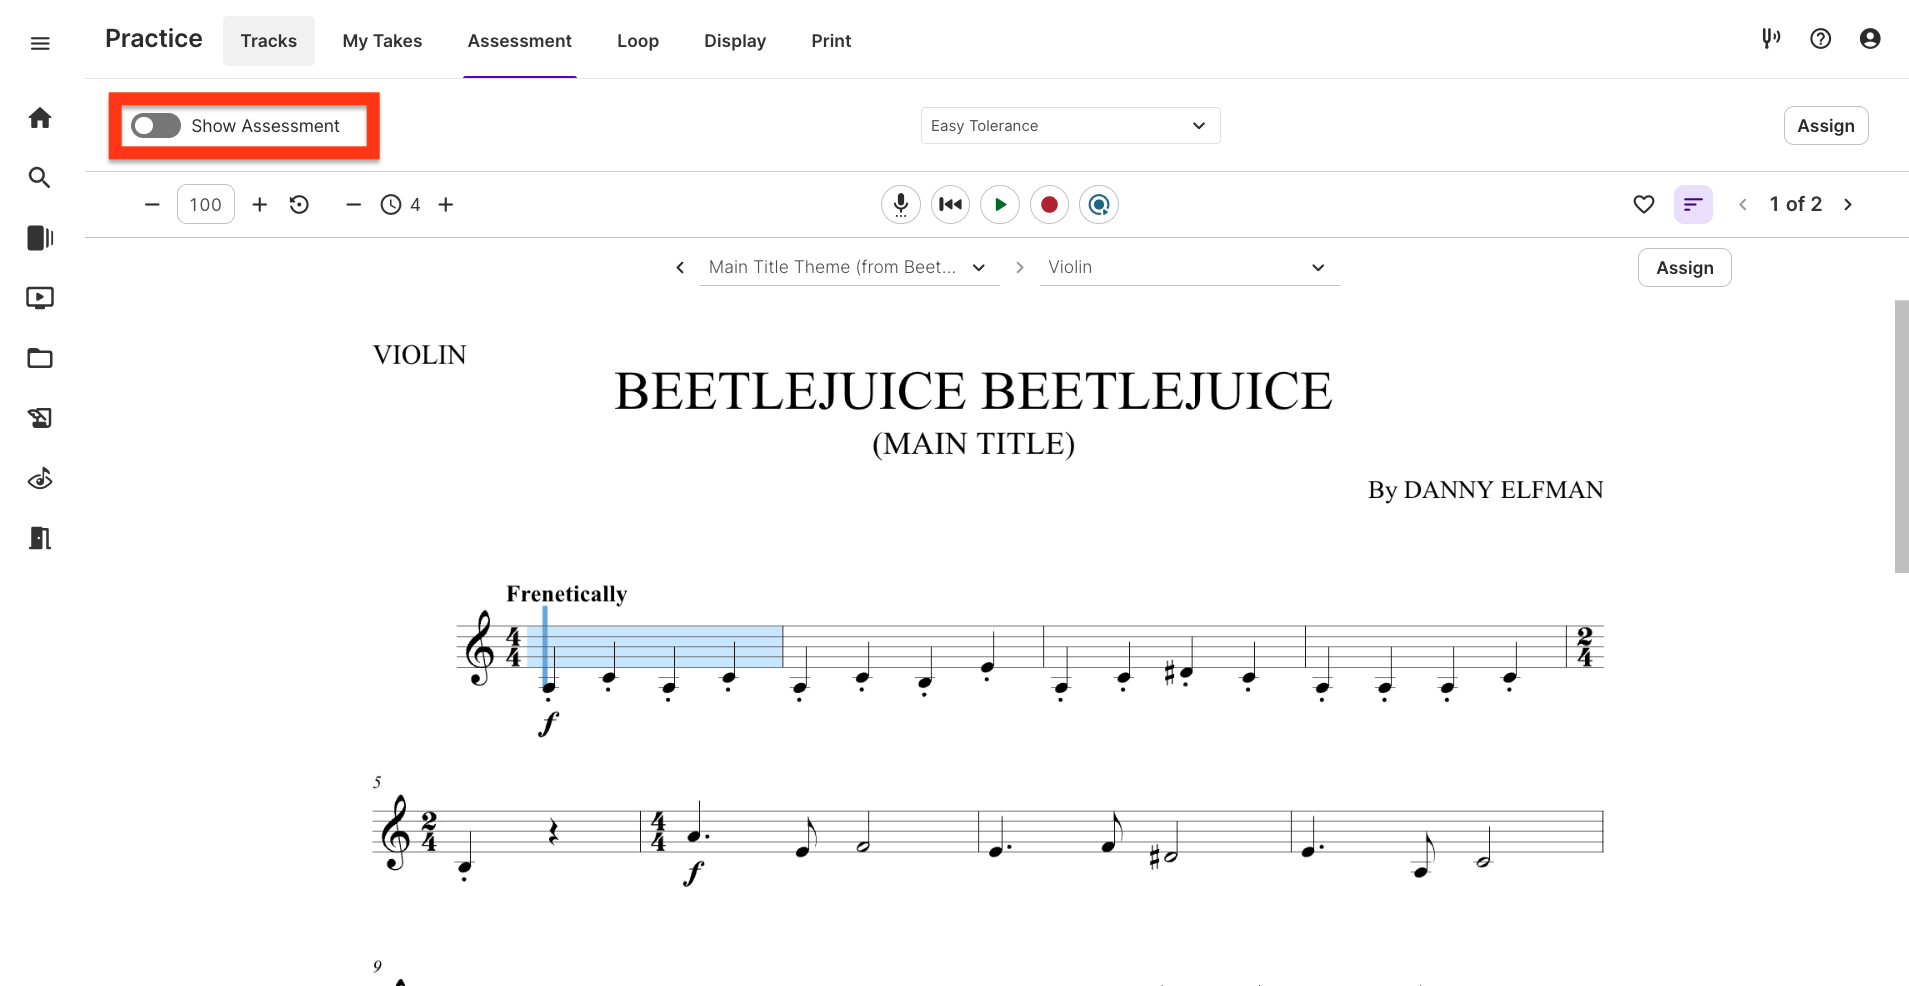Open the Main Title Theme piece dropdown

click(x=849, y=267)
